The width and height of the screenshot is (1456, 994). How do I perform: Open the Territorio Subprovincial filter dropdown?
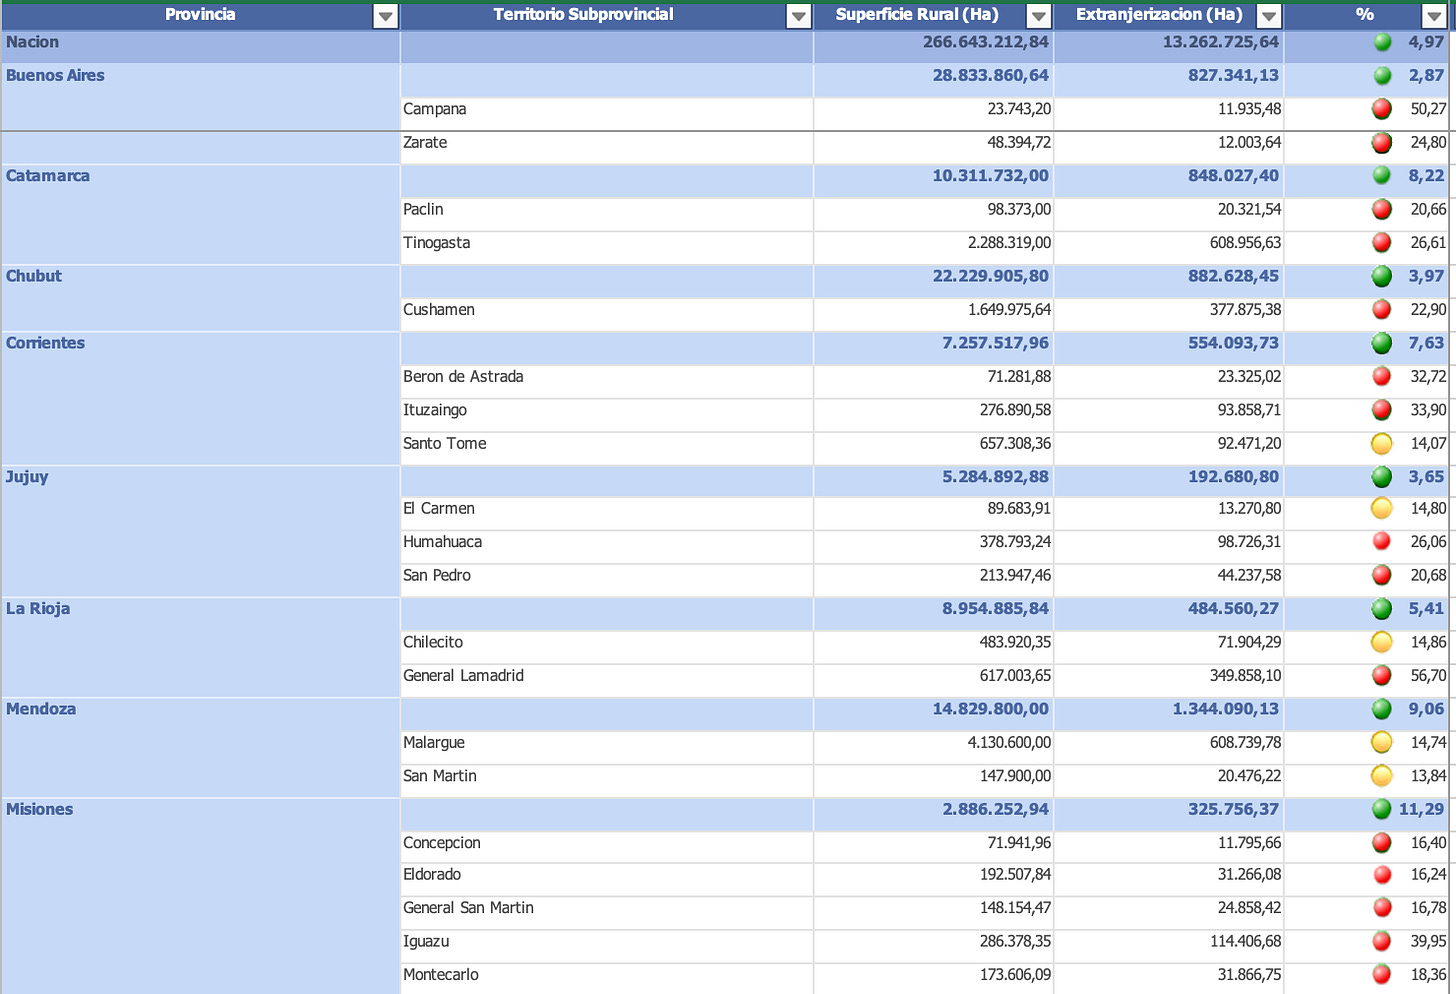pos(798,16)
